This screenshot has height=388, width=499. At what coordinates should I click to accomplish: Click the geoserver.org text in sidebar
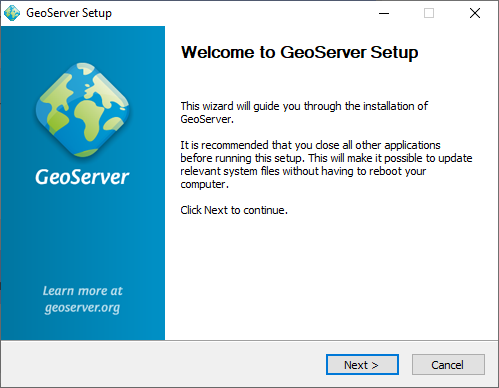click(x=82, y=308)
